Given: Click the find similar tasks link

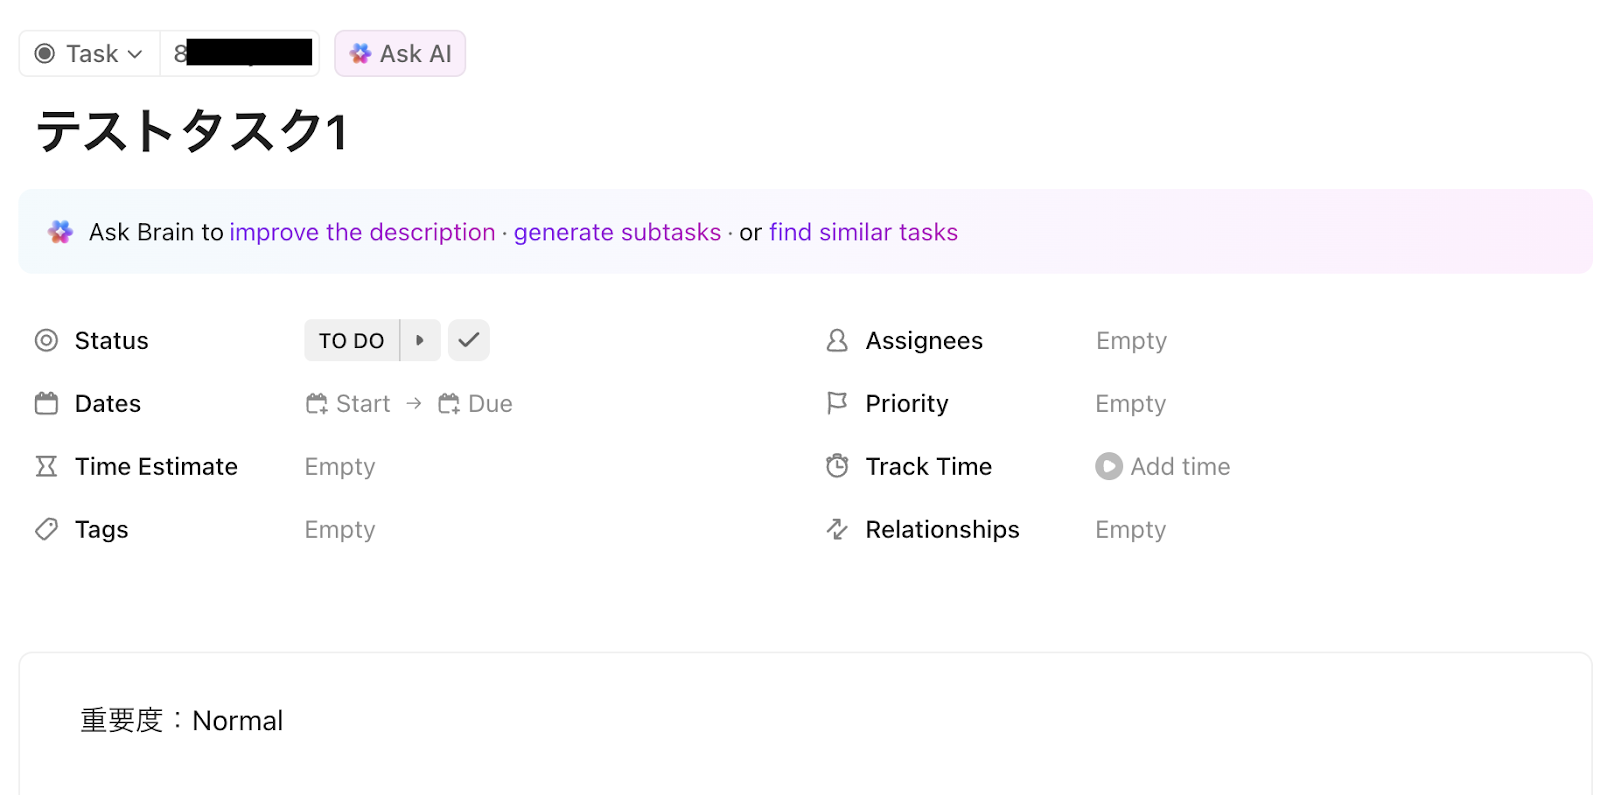Looking at the screenshot, I should click(x=863, y=232).
